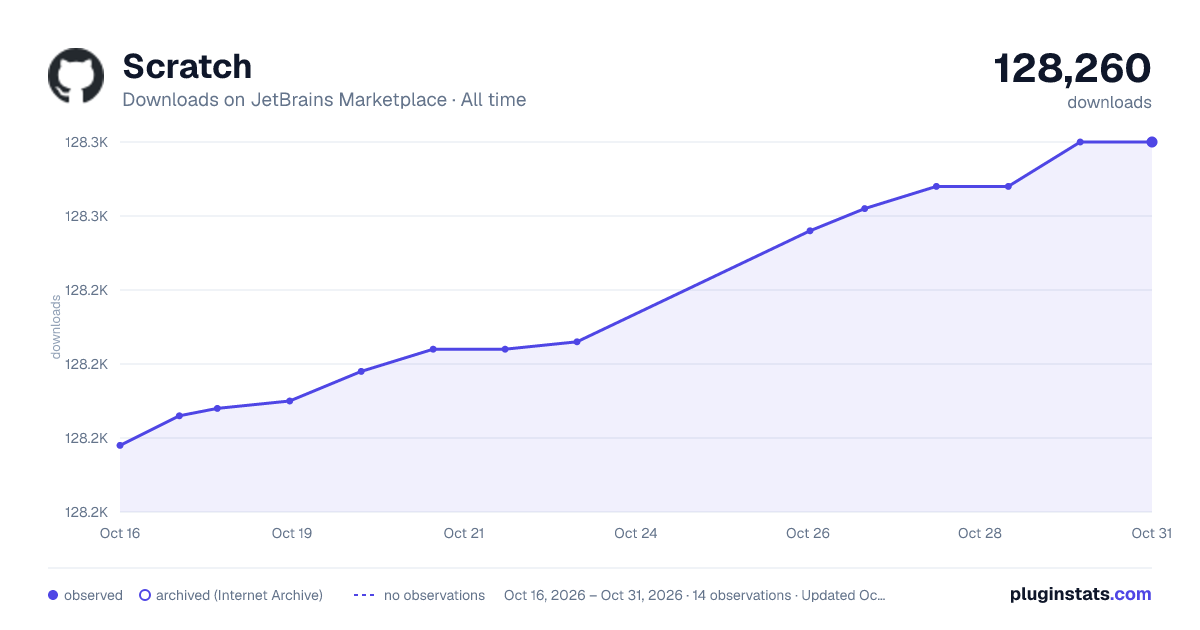Click the downloads label under 128,260
This screenshot has width=1200, height=630.
[1109, 102]
